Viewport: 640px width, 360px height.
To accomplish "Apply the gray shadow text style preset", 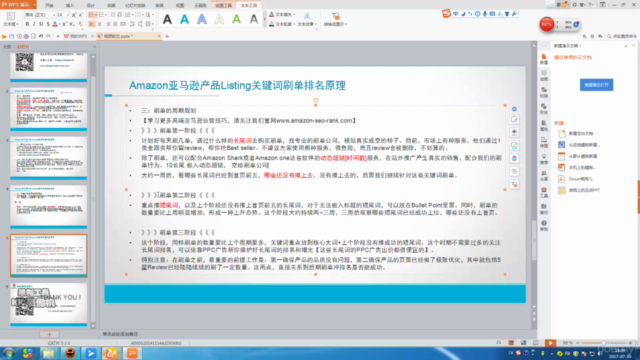I will coord(253,19).
